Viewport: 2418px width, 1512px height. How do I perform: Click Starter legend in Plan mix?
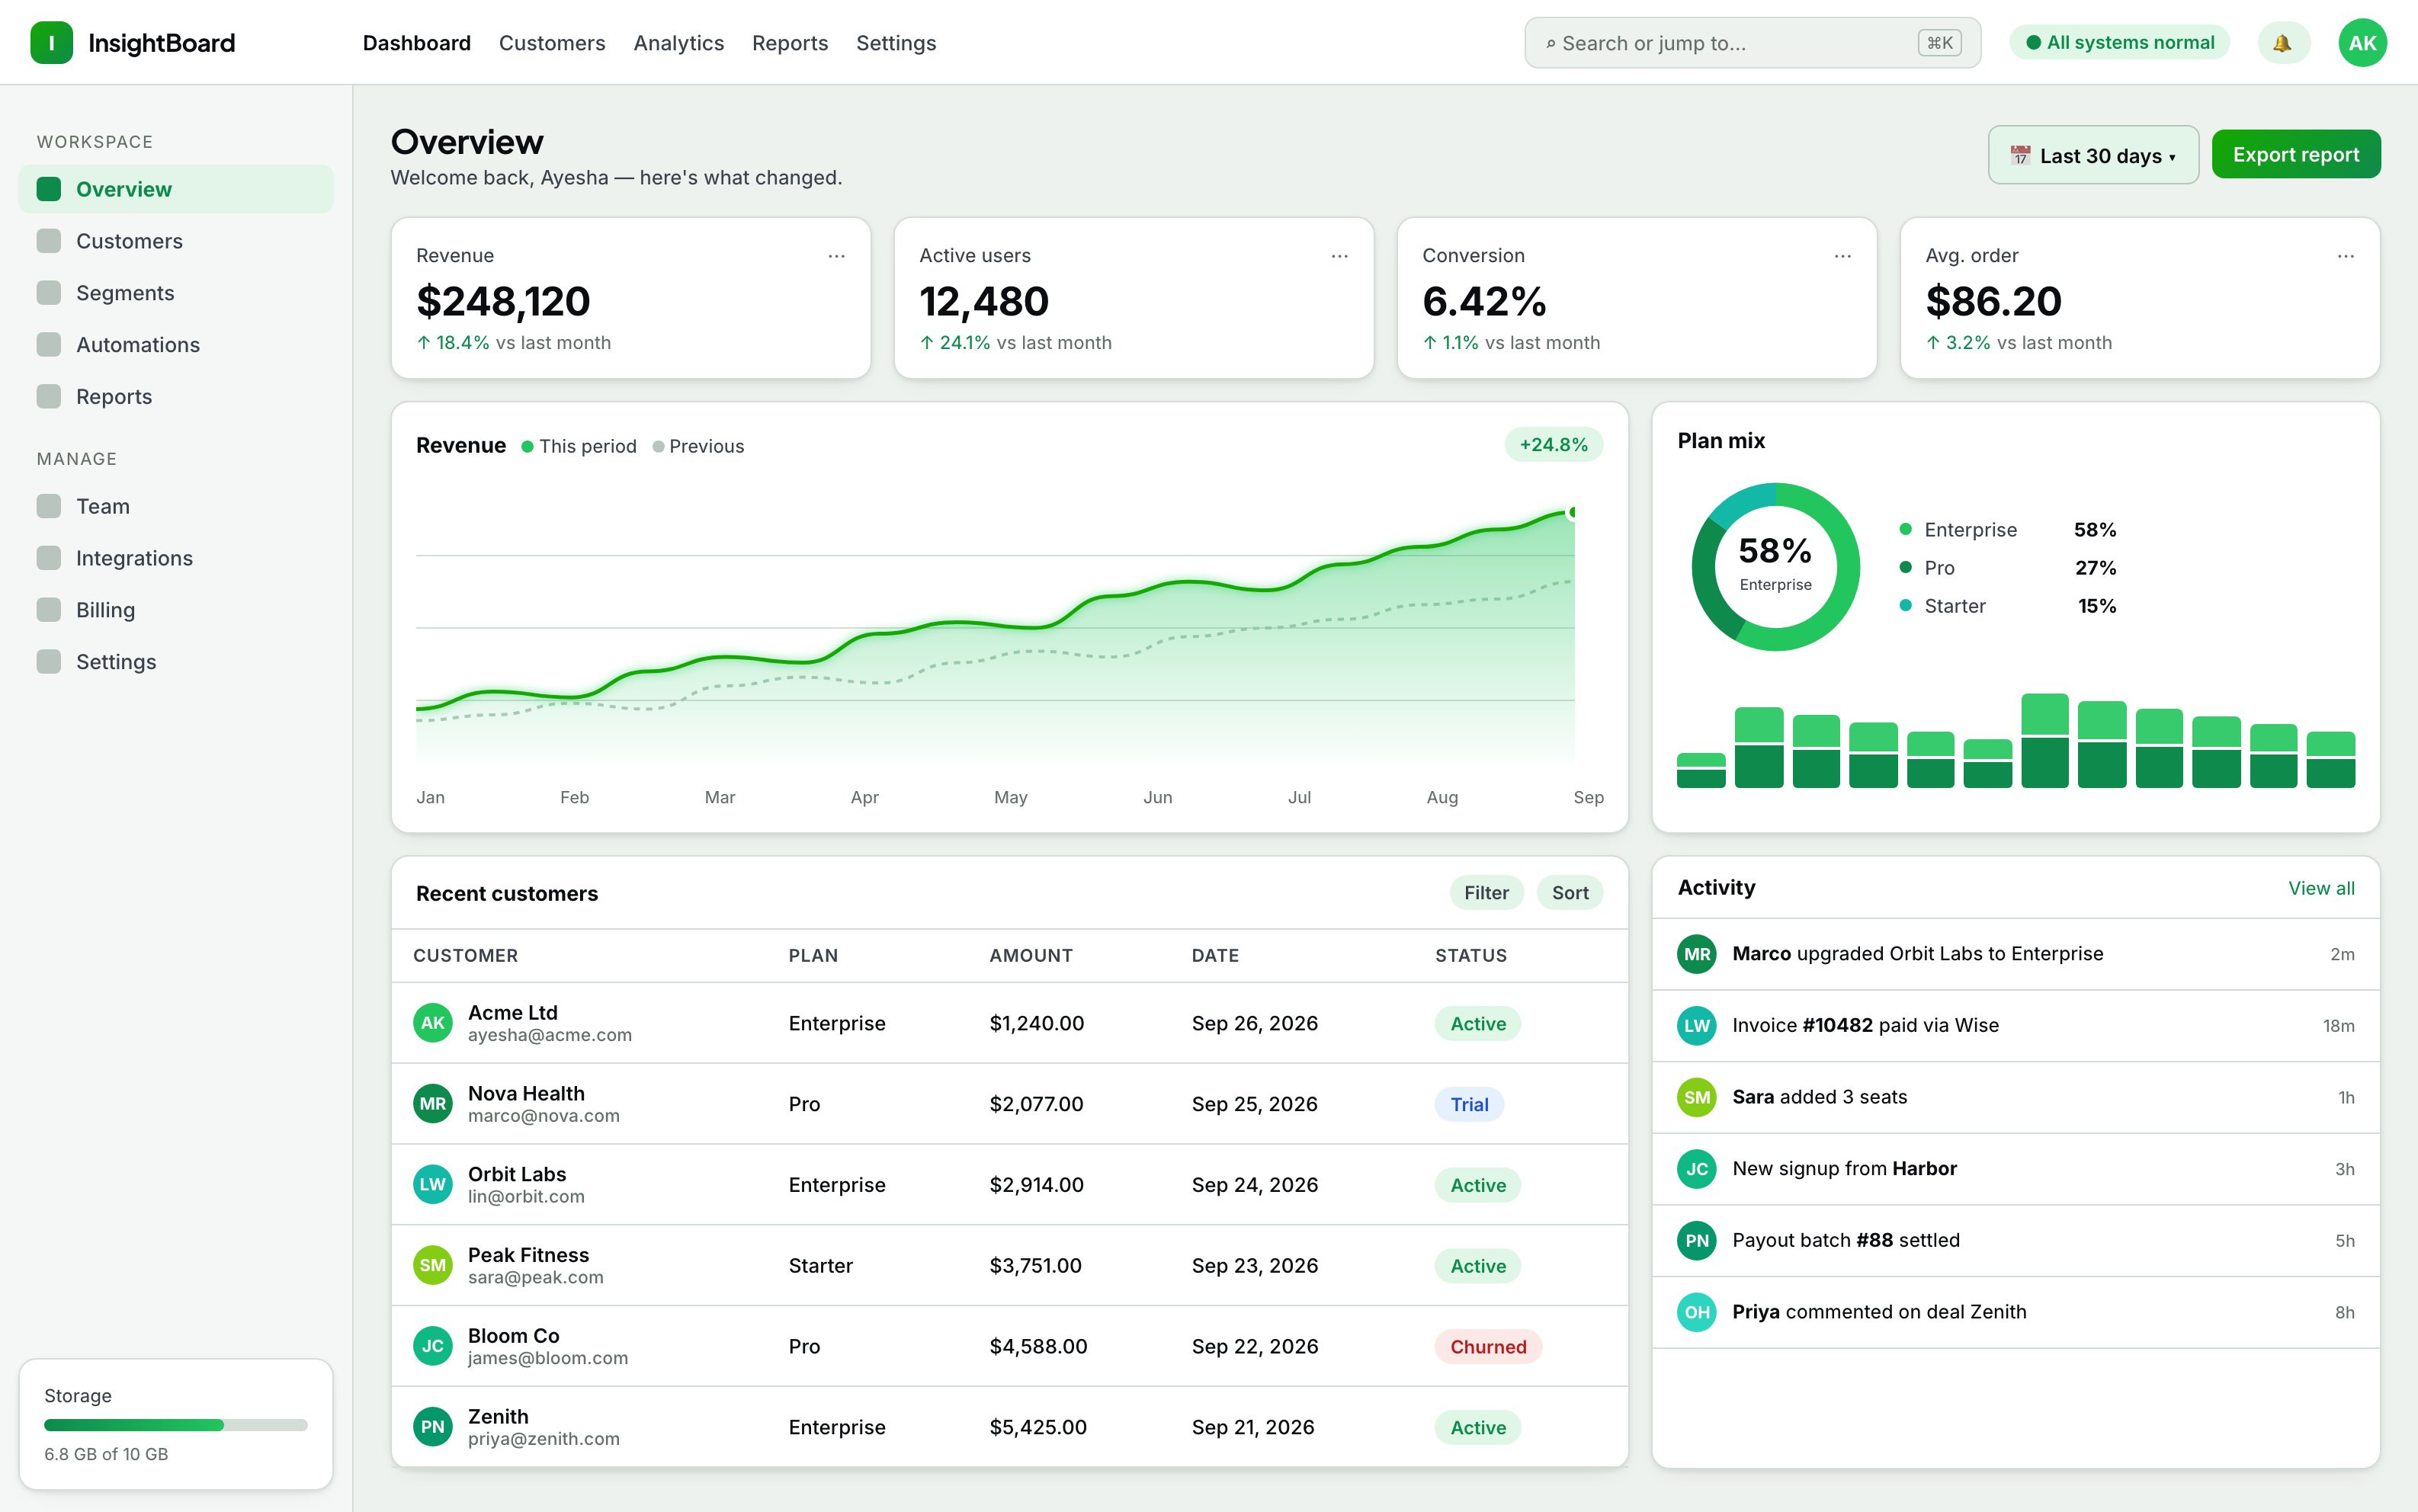[x=2007, y=606]
